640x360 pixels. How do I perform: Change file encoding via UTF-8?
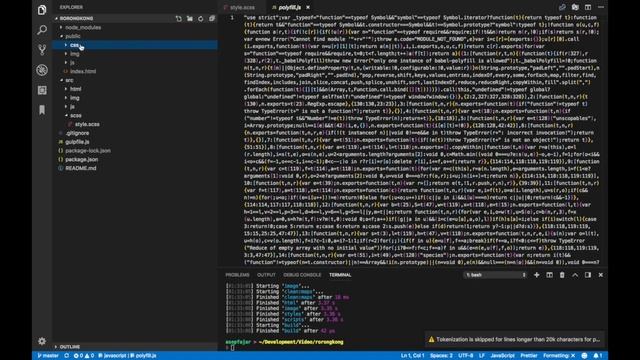pos(465,356)
